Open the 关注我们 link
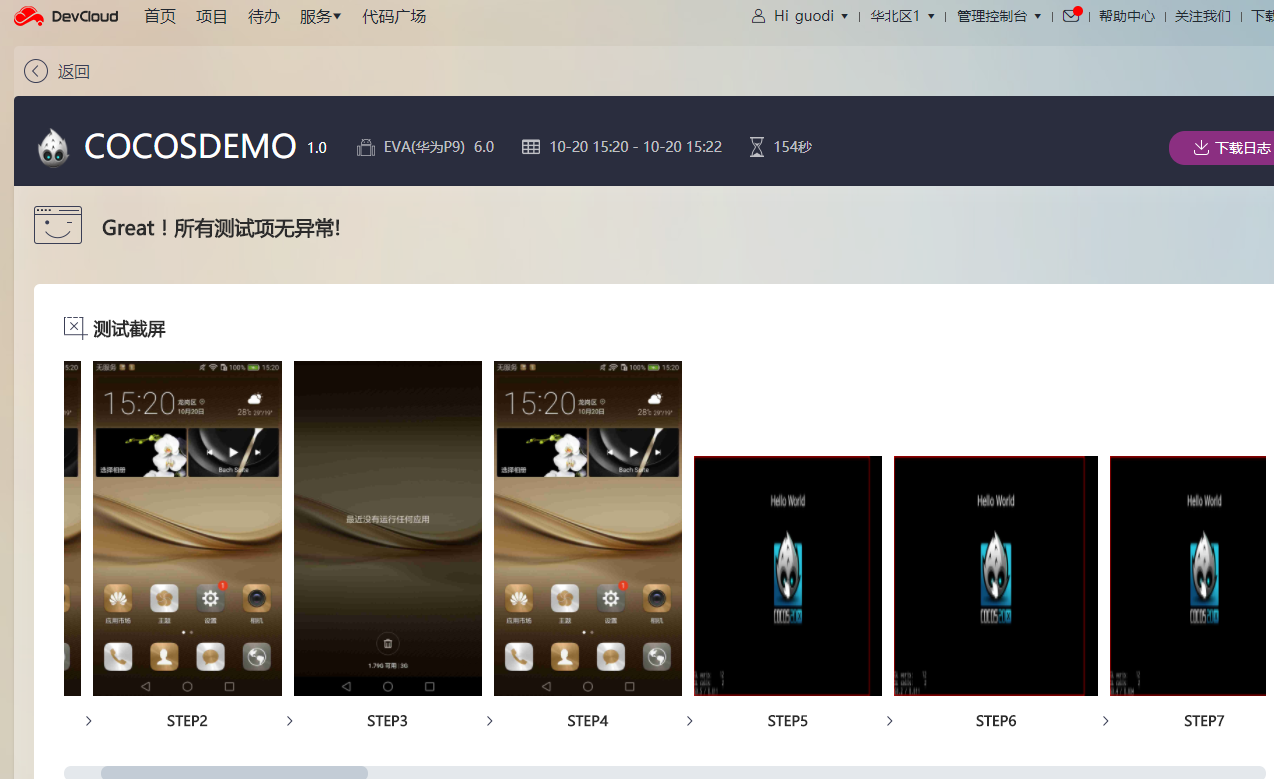Viewport: 1274px width, 779px height. (1203, 16)
